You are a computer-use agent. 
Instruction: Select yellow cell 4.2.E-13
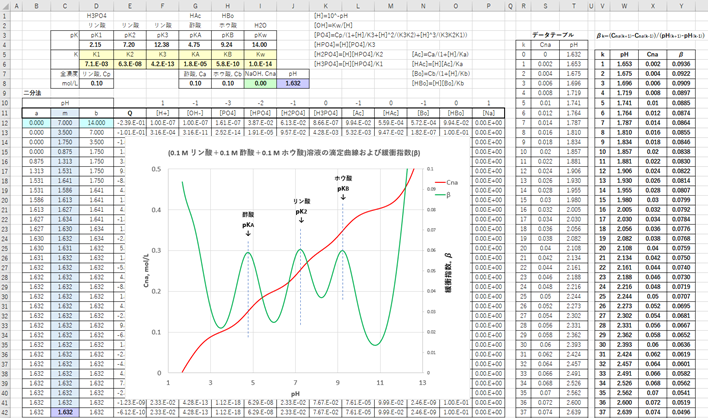pyautogui.click(x=162, y=64)
